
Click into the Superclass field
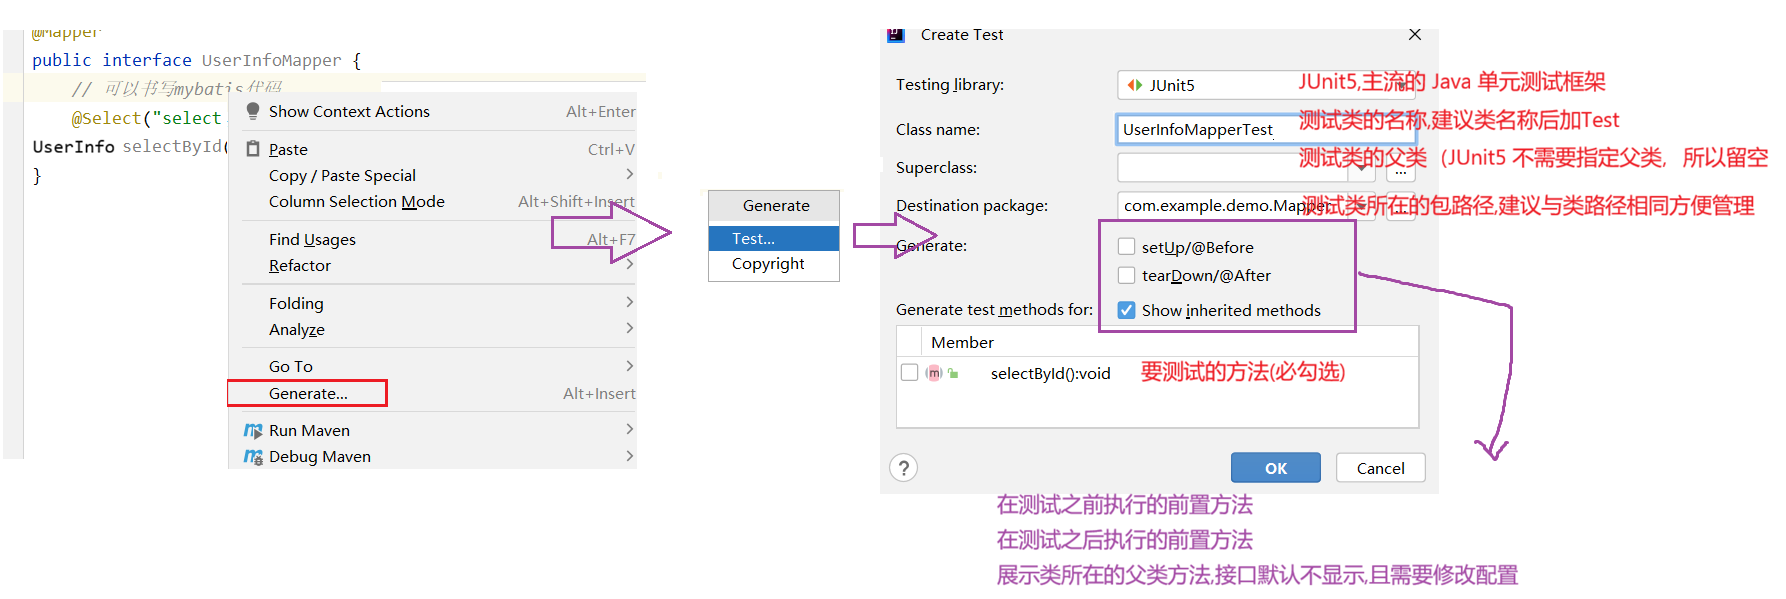1235,168
